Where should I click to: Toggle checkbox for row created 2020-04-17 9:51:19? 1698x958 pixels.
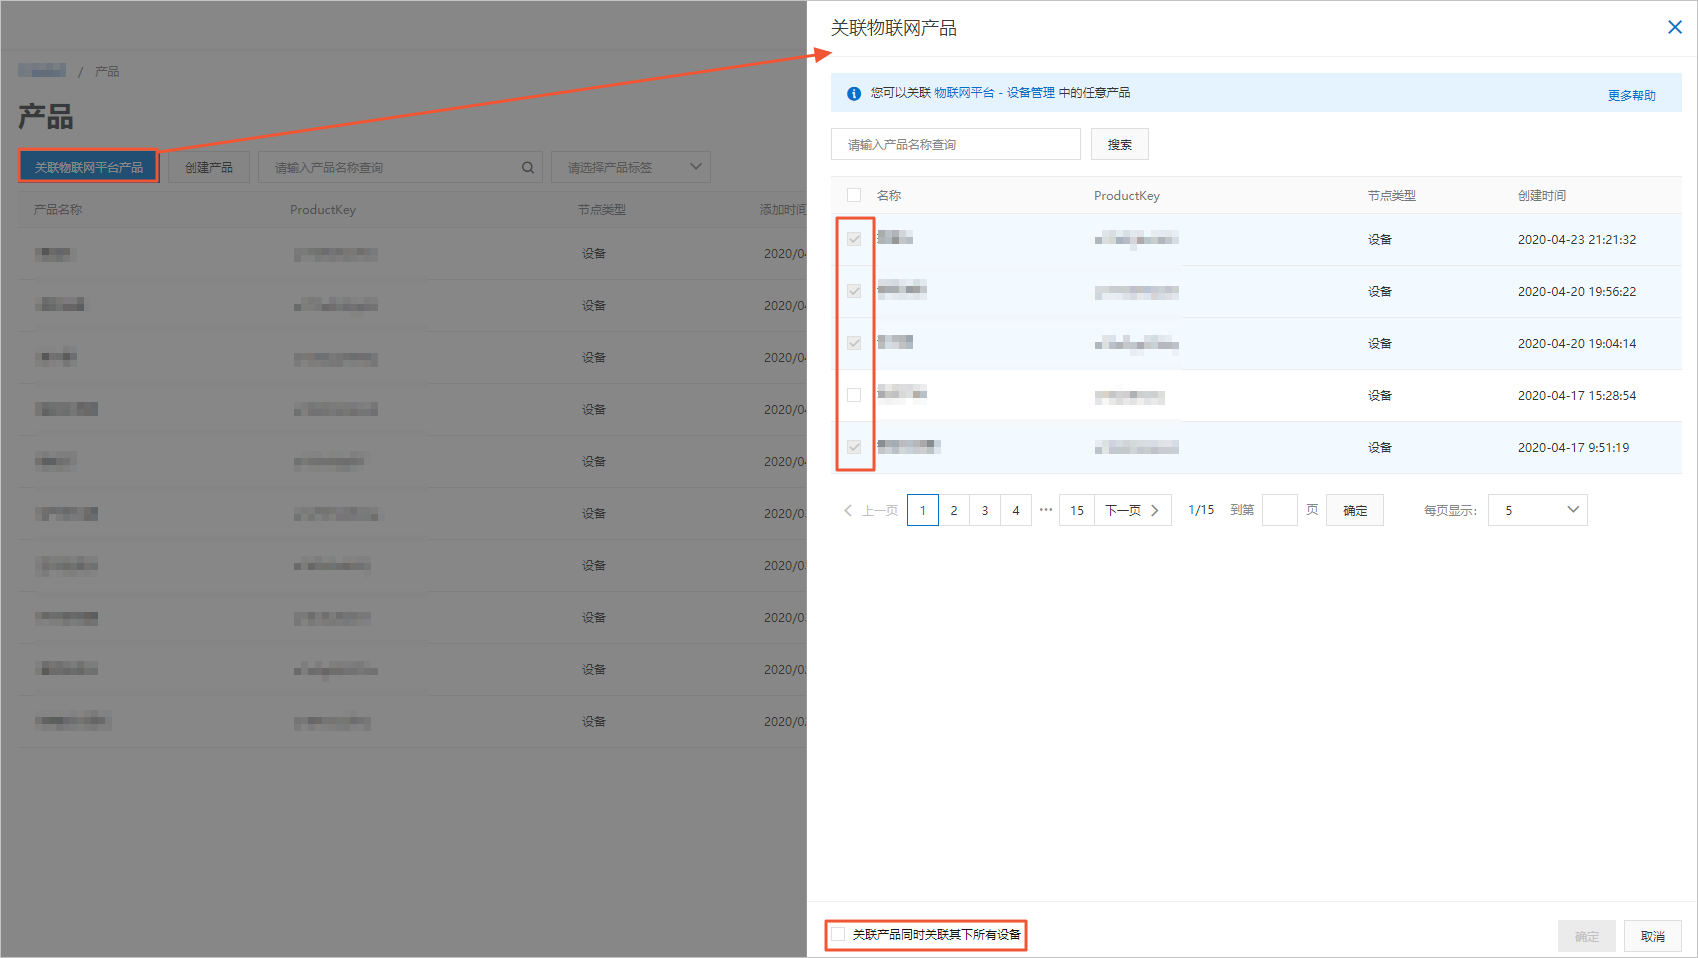pyautogui.click(x=854, y=447)
